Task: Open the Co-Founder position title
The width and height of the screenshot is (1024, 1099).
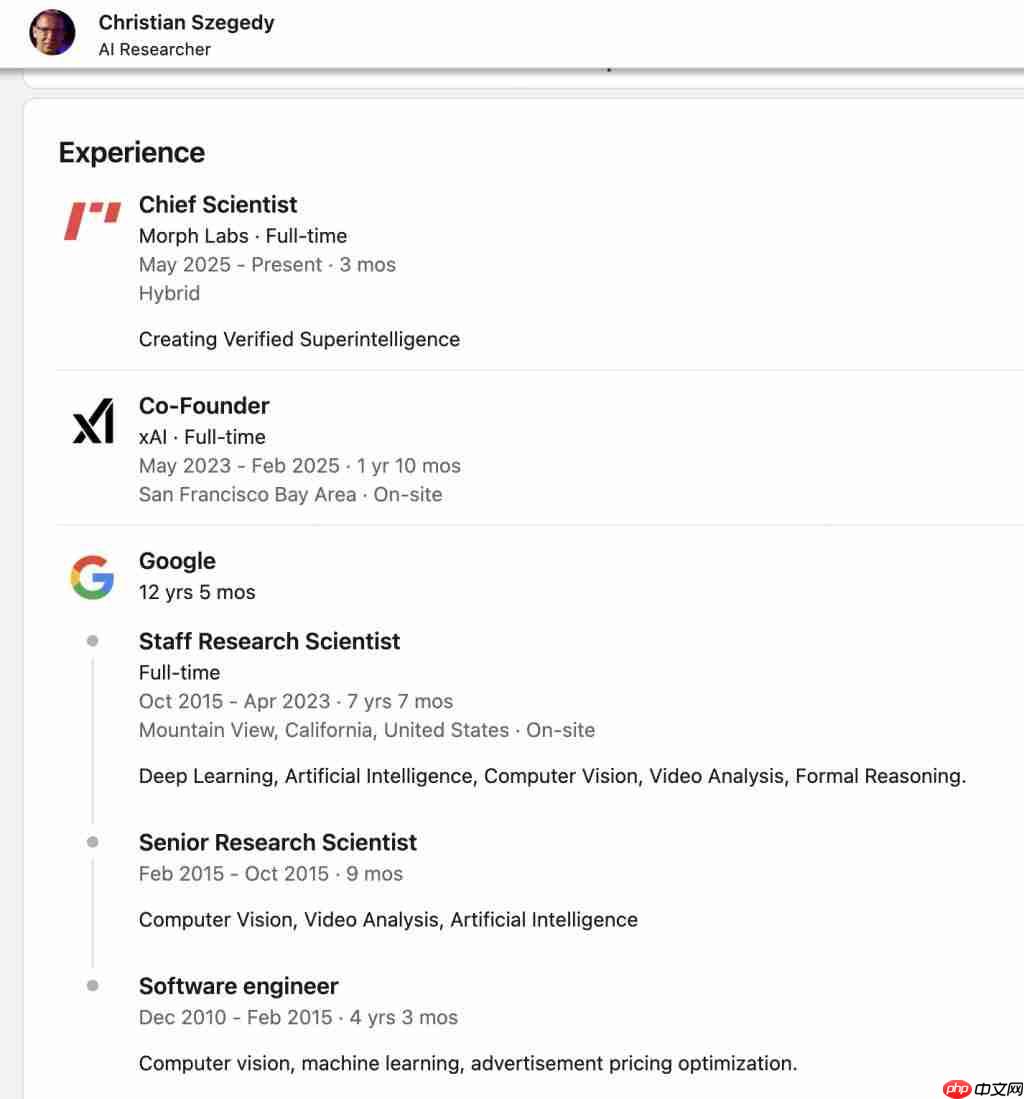Action: click(x=204, y=406)
